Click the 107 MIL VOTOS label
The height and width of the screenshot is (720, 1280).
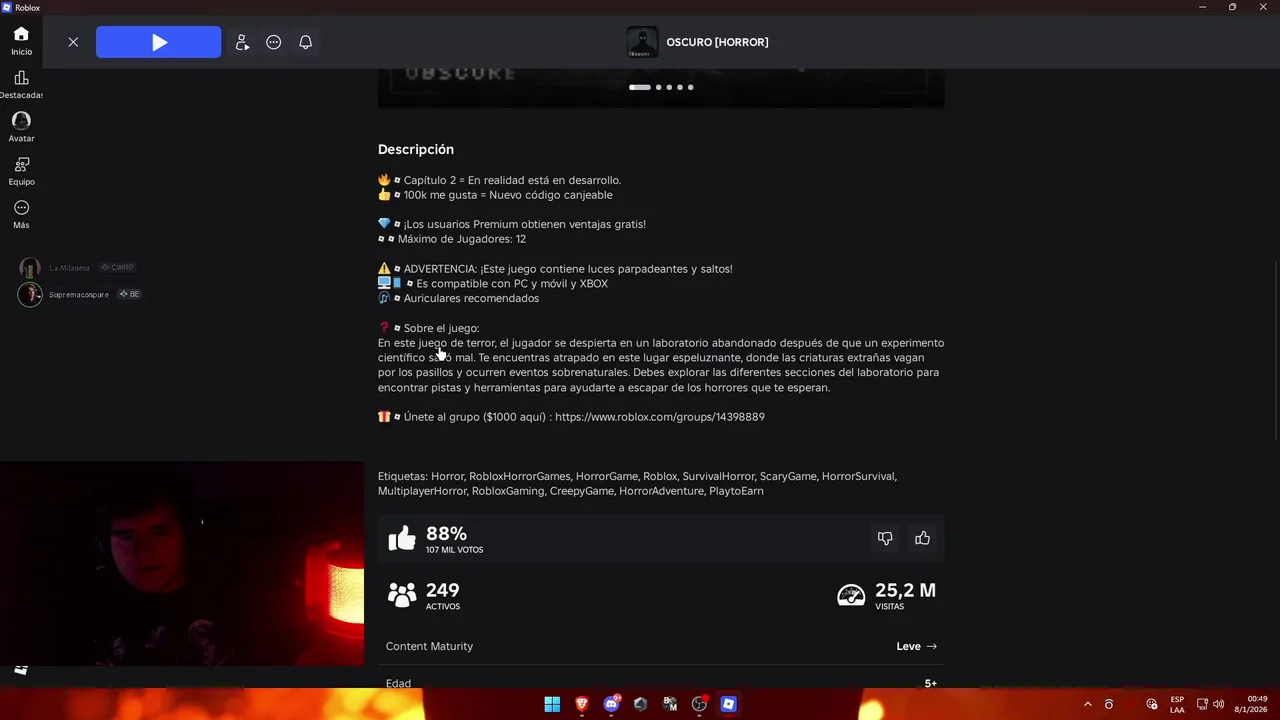click(x=454, y=550)
